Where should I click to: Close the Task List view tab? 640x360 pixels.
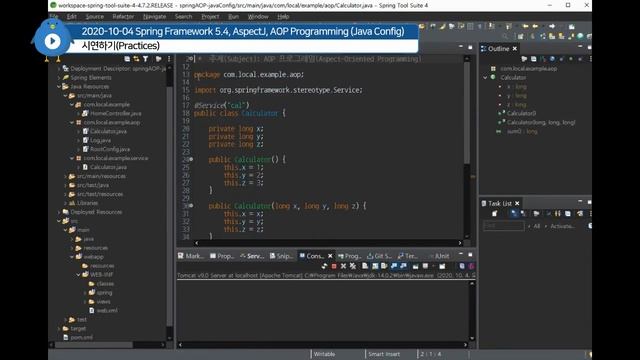click(x=517, y=203)
